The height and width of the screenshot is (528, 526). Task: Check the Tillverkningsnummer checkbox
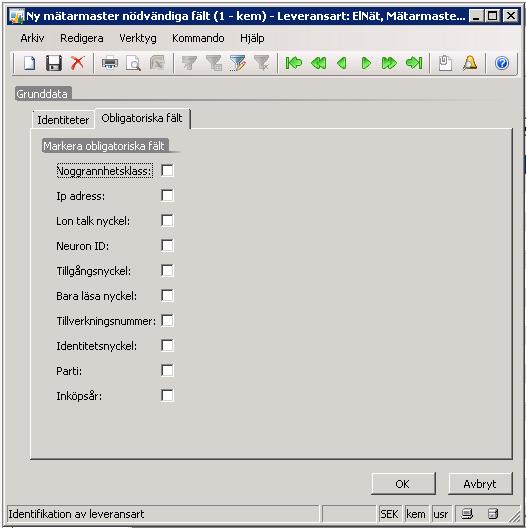(167, 321)
